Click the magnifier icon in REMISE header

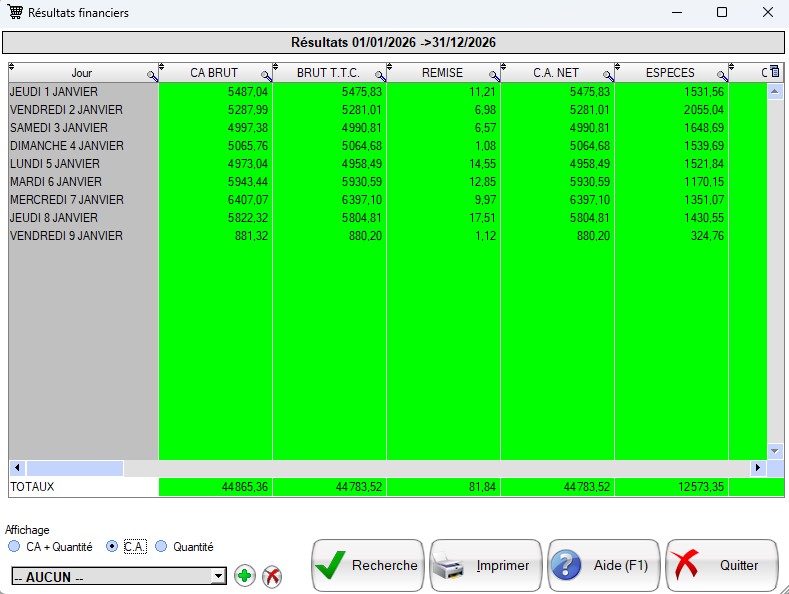pyautogui.click(x=494, y=75)
